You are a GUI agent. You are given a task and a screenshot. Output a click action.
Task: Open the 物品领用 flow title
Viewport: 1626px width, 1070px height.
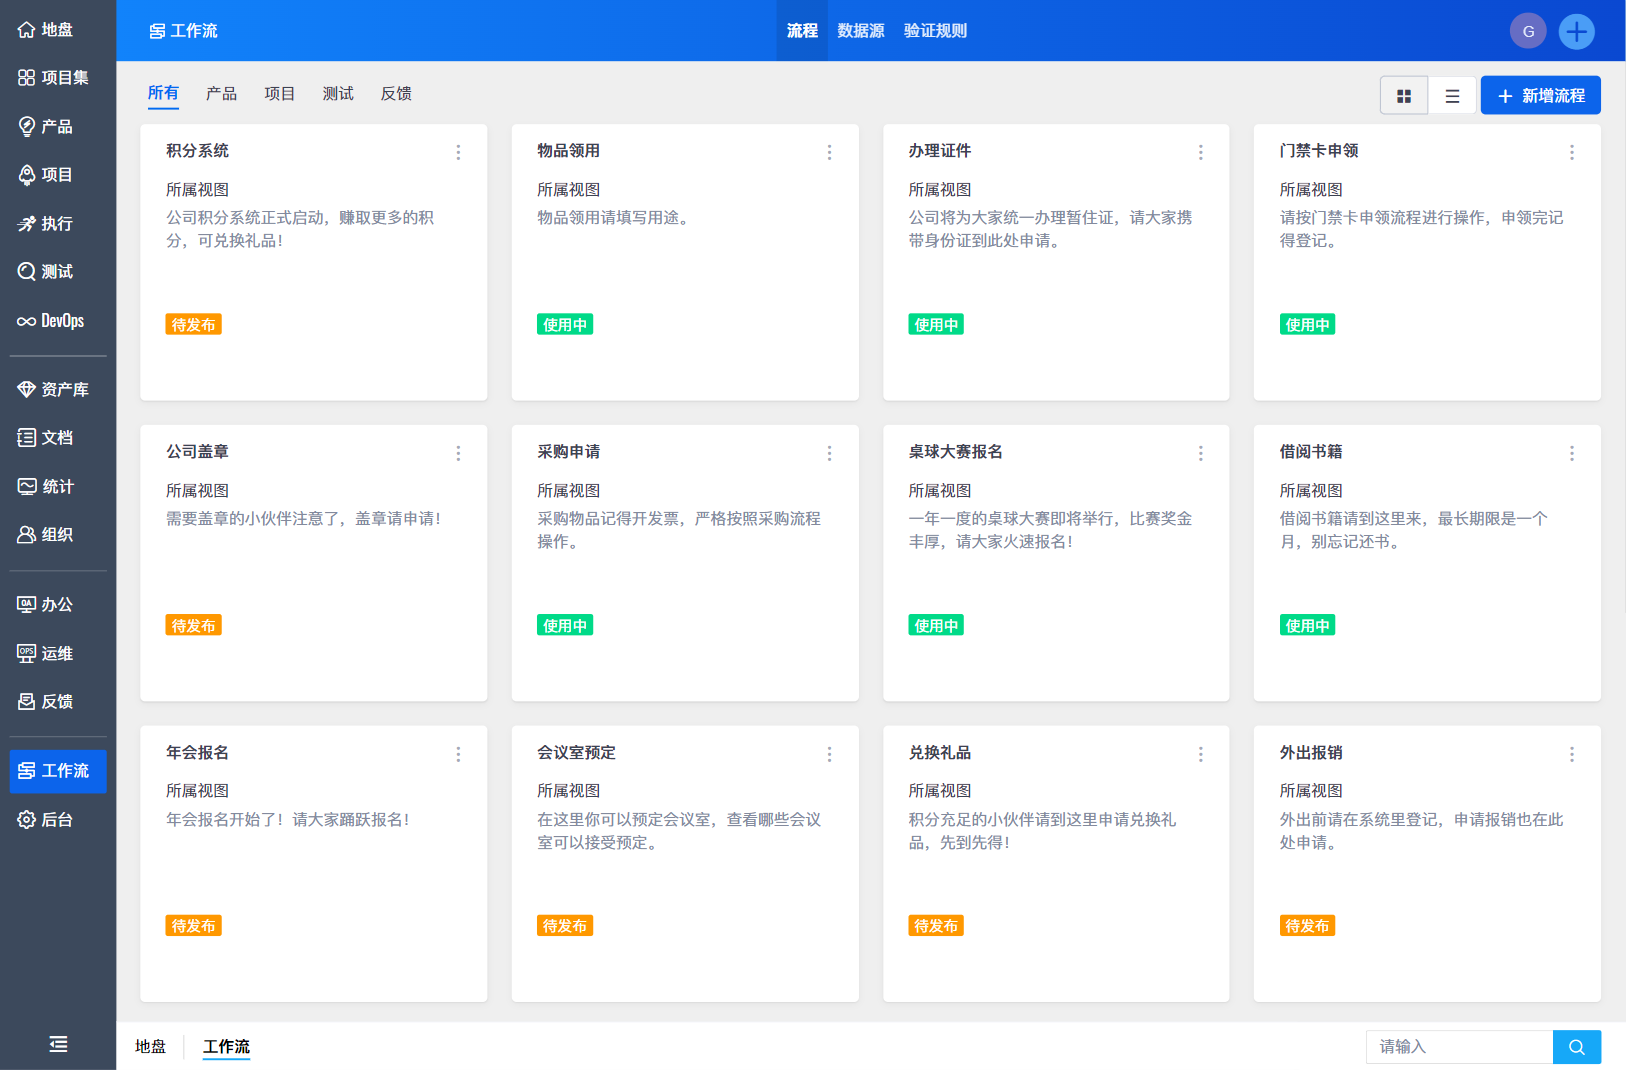569,151
